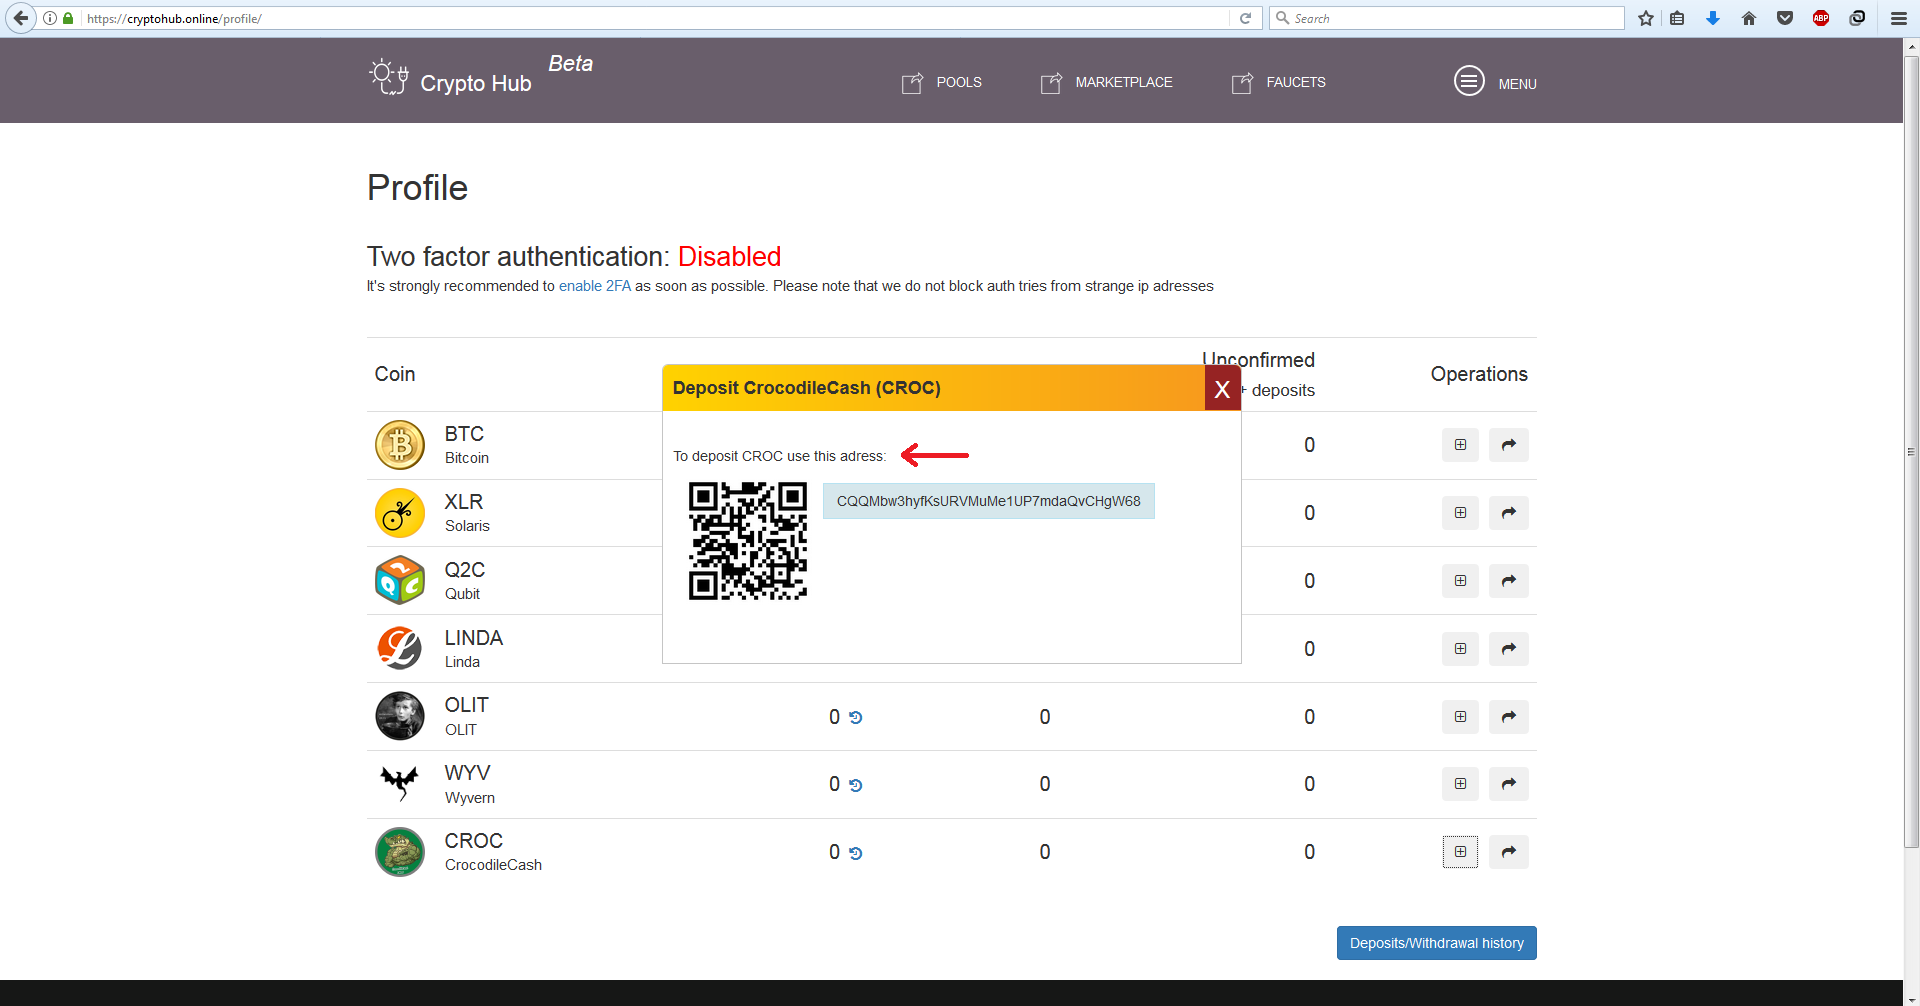Open deposit for the LINDA row
The height and width of the screenshot is (1006, 1920).
(x=1460, y=649)
